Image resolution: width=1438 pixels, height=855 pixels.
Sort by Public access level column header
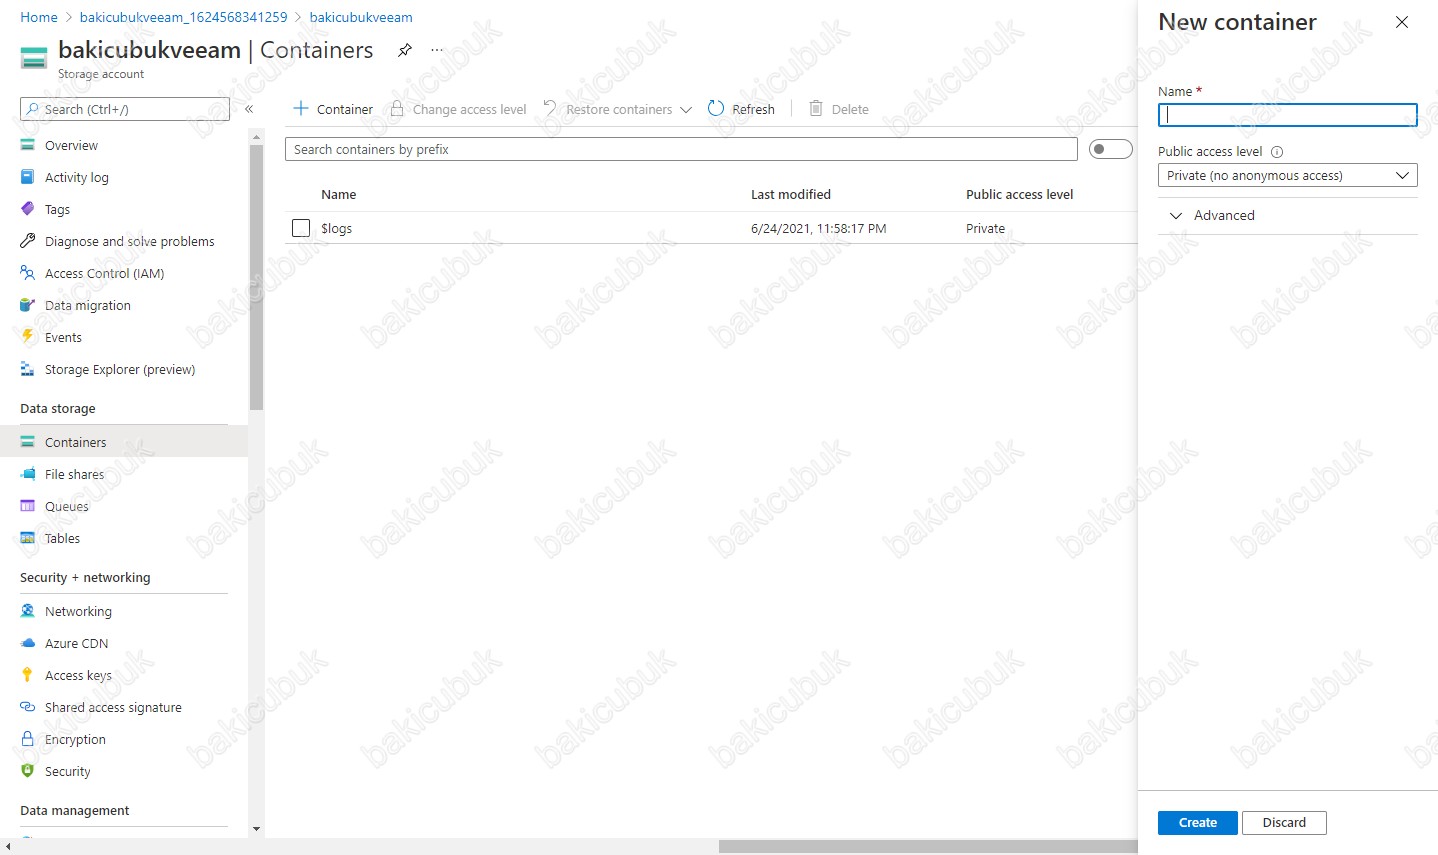1020,194
